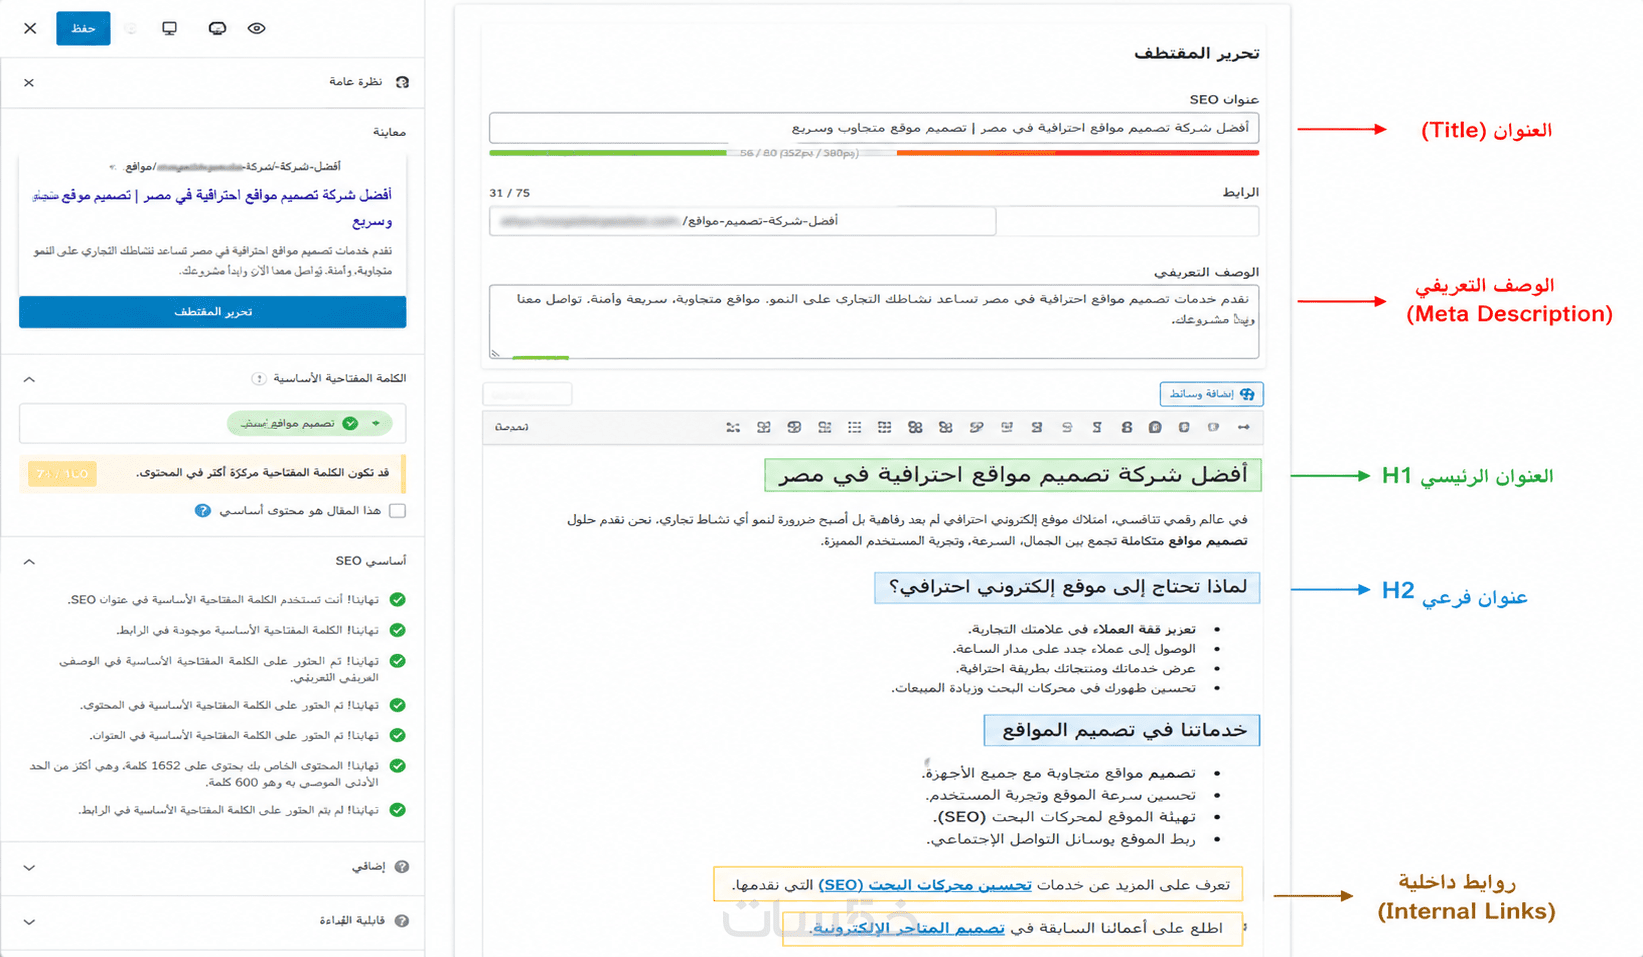Screen dimensions: 1643x957
Task: Click warning قد تكون الكلمة المفتاحية مركزة
Action: pos(262,473)
